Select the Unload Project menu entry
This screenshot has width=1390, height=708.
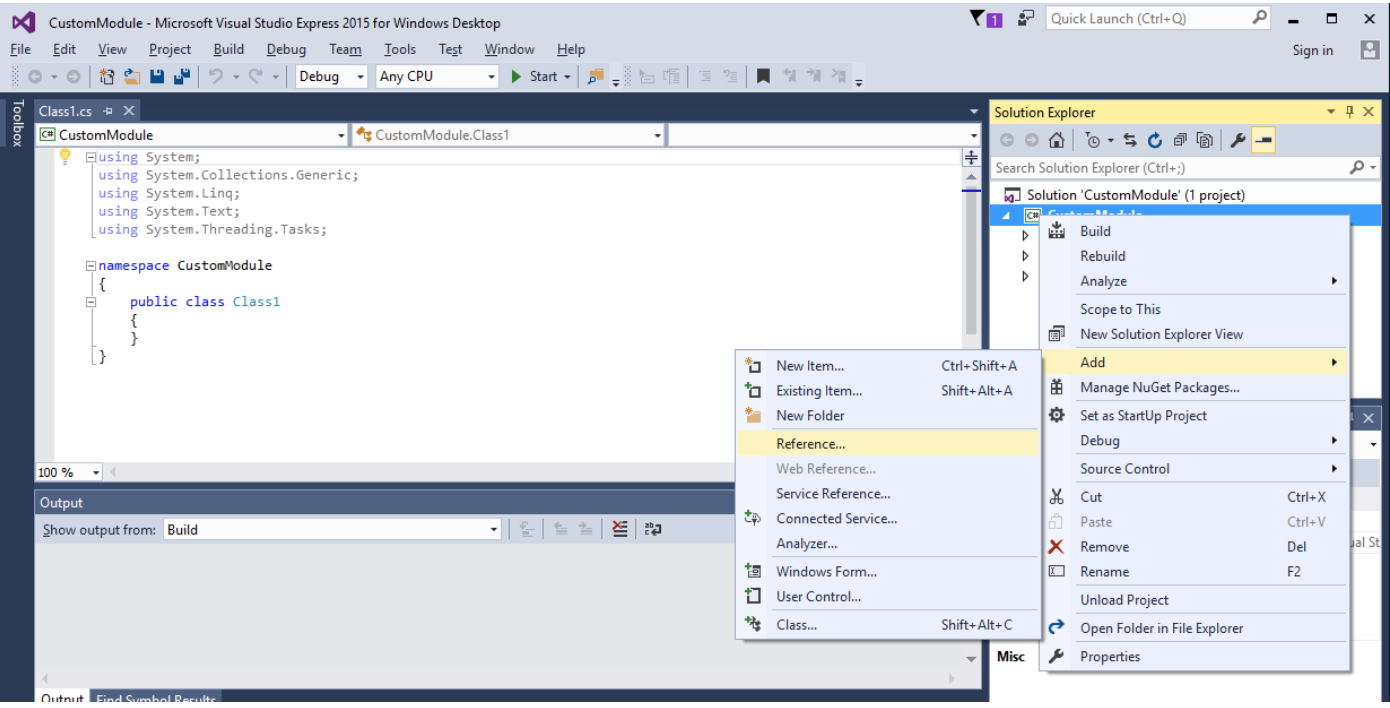(x=1194, y=600)
